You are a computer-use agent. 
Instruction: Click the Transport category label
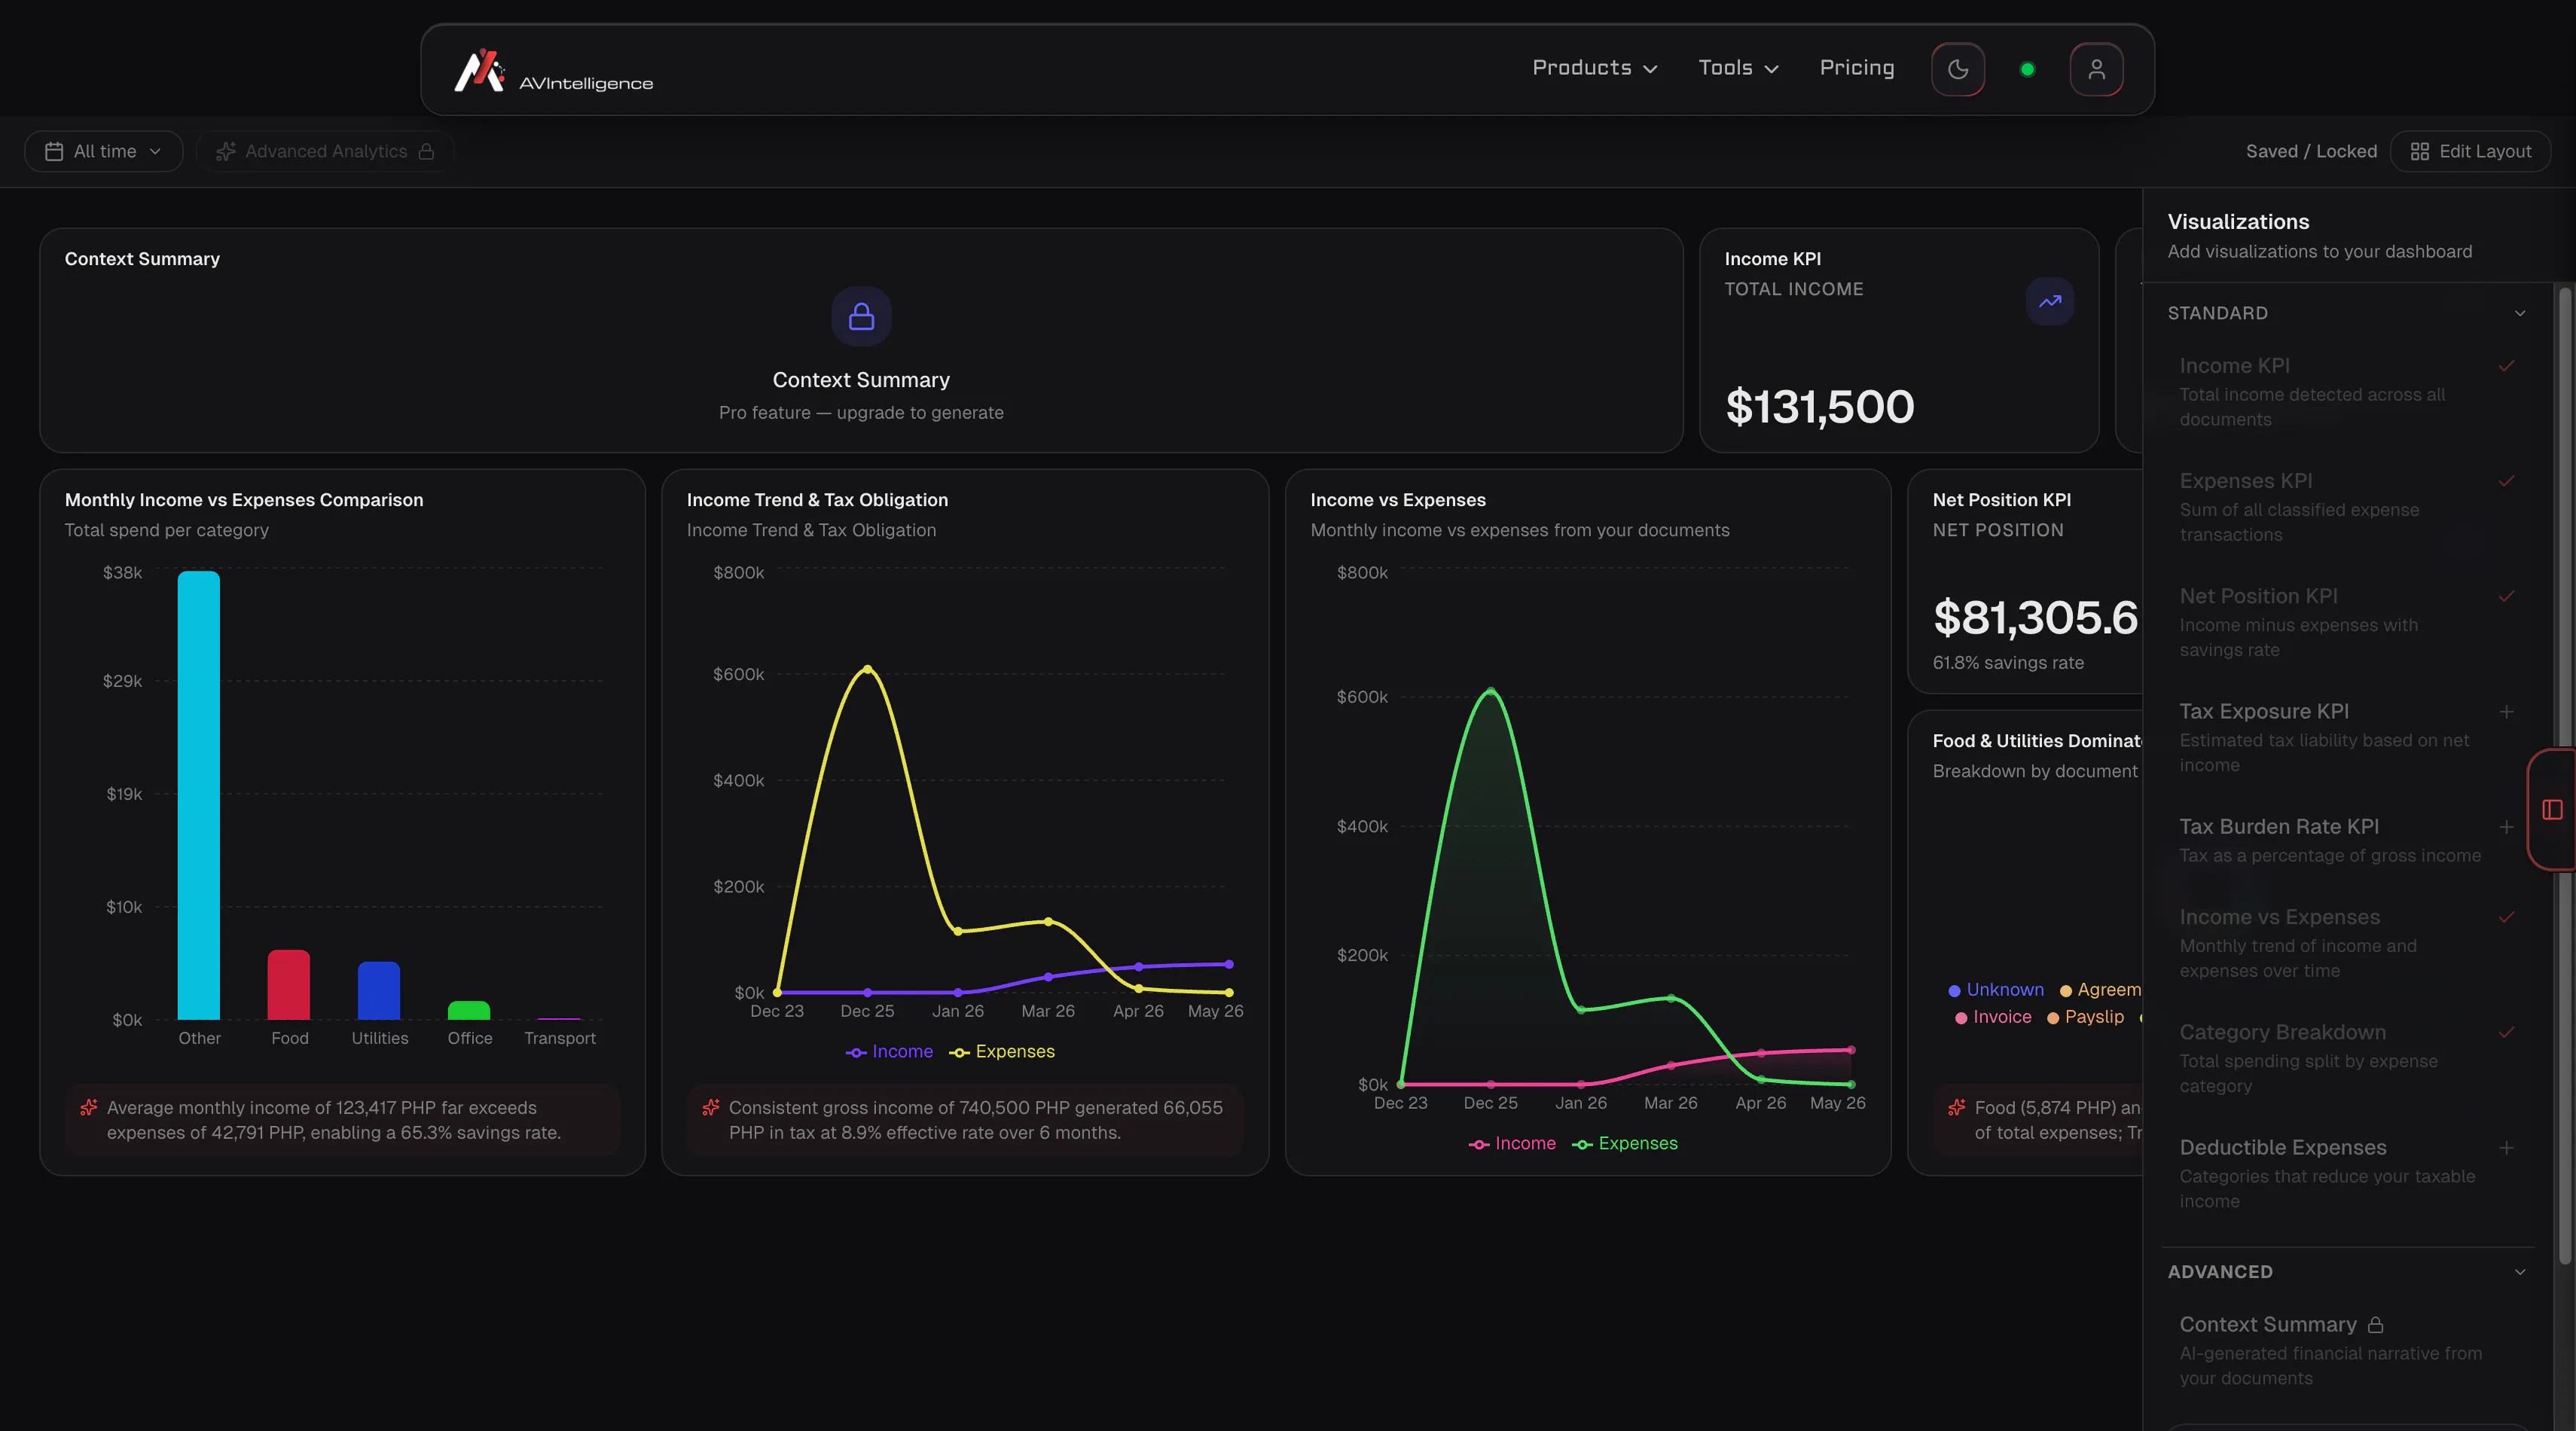click(x=559, y=1038)
